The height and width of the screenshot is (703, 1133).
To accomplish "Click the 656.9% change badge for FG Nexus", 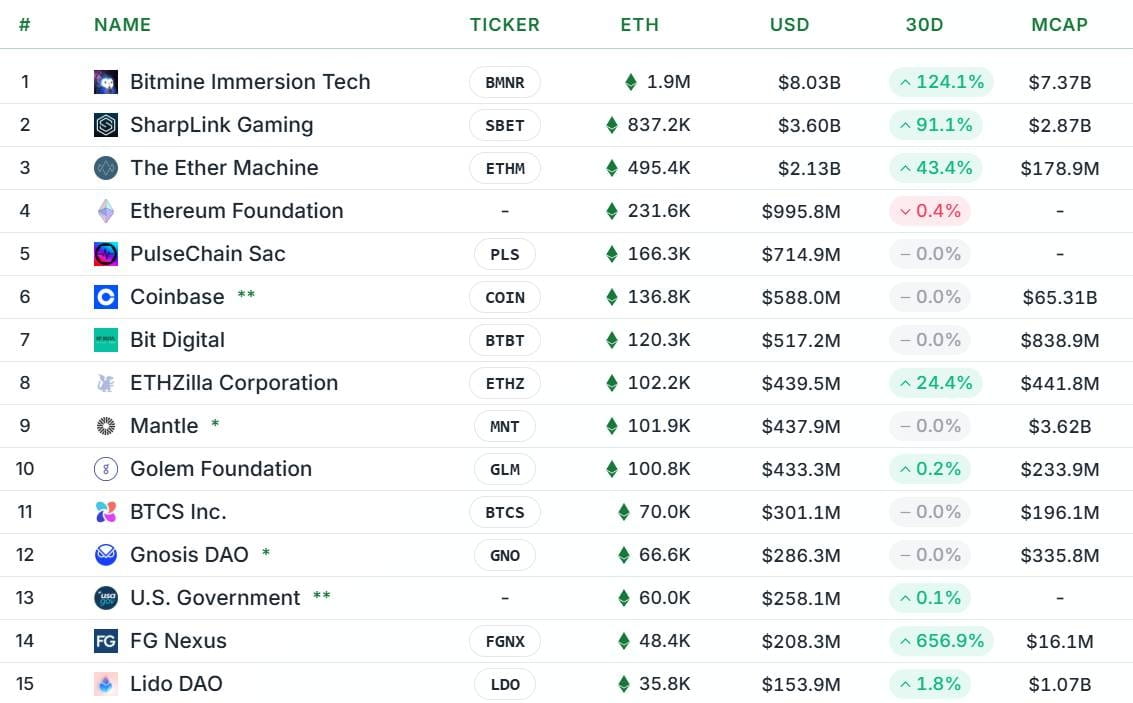I will coord(942,641).
